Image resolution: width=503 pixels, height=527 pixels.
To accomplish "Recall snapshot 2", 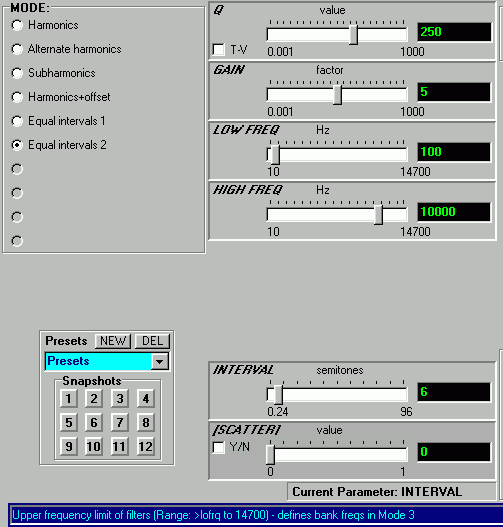I will (94, 399).
